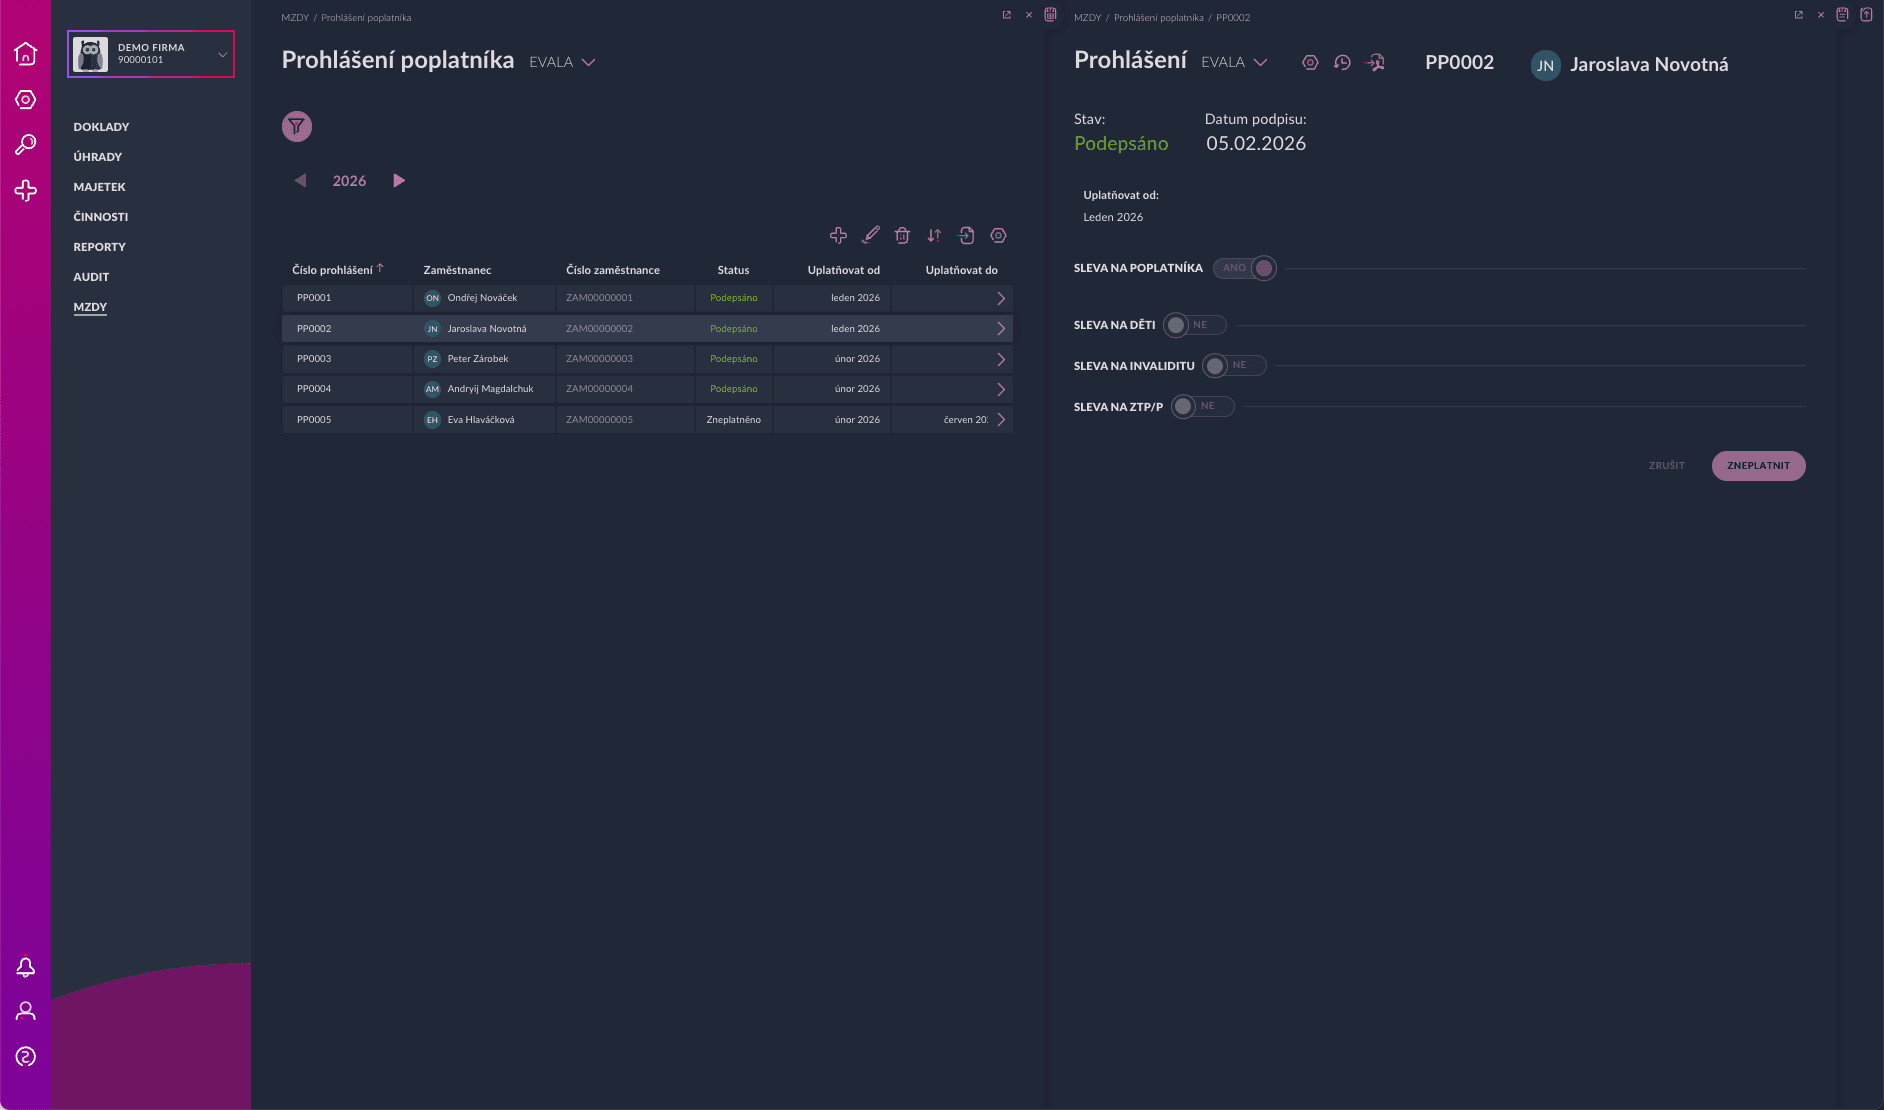Open ÚHRADY menu section
1884x1110 pixels.
[x=97, y=157]
